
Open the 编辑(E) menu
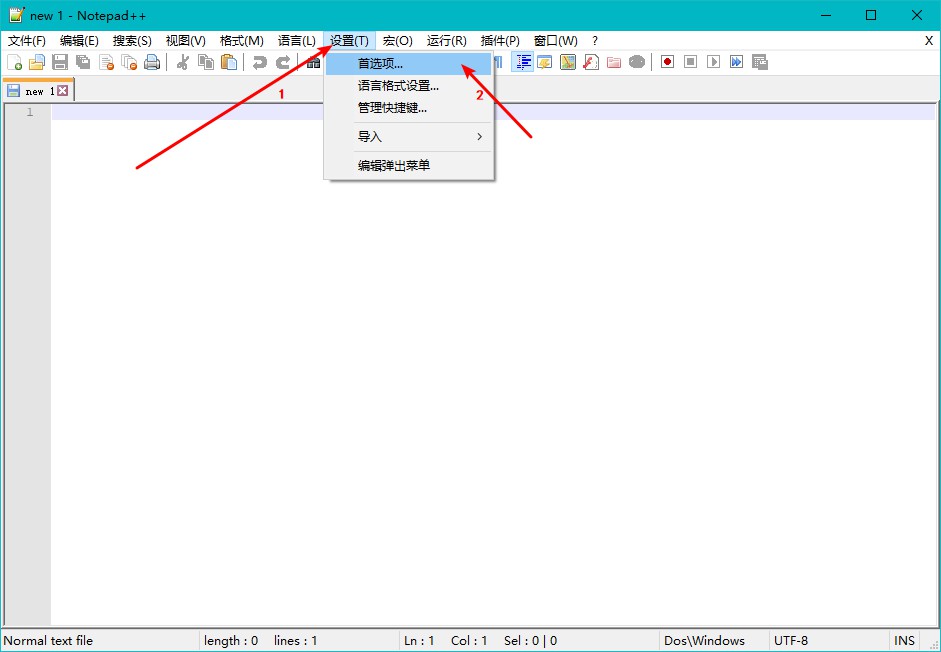(x=79, y=41)
